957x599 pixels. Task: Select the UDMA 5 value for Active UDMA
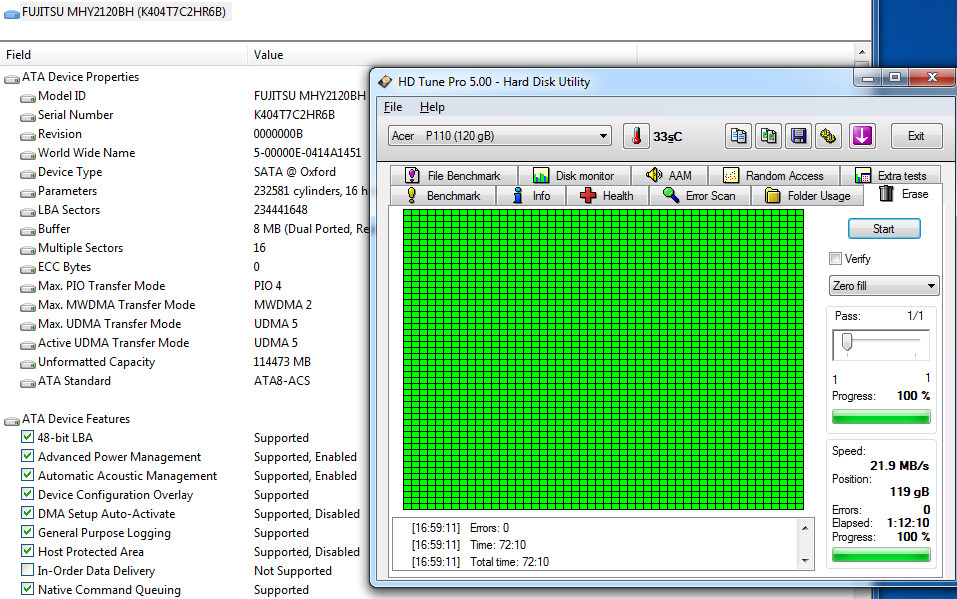pyautogui.click(x=276, y=343)
